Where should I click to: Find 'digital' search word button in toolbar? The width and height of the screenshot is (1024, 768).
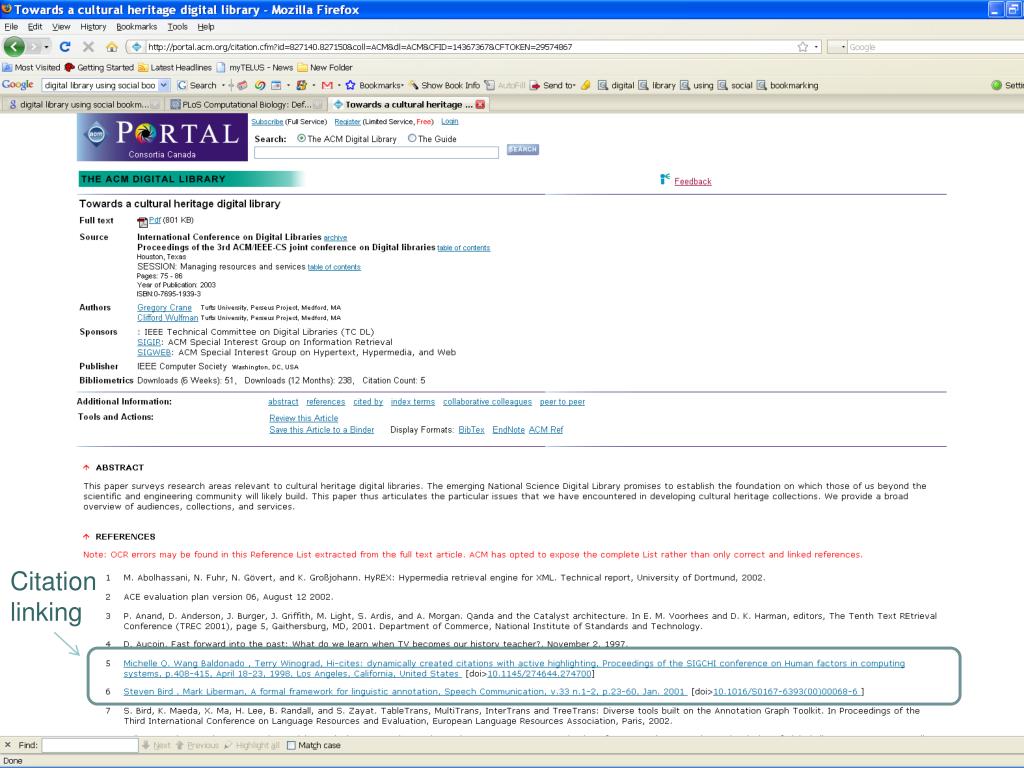click(x=616, y=86)
